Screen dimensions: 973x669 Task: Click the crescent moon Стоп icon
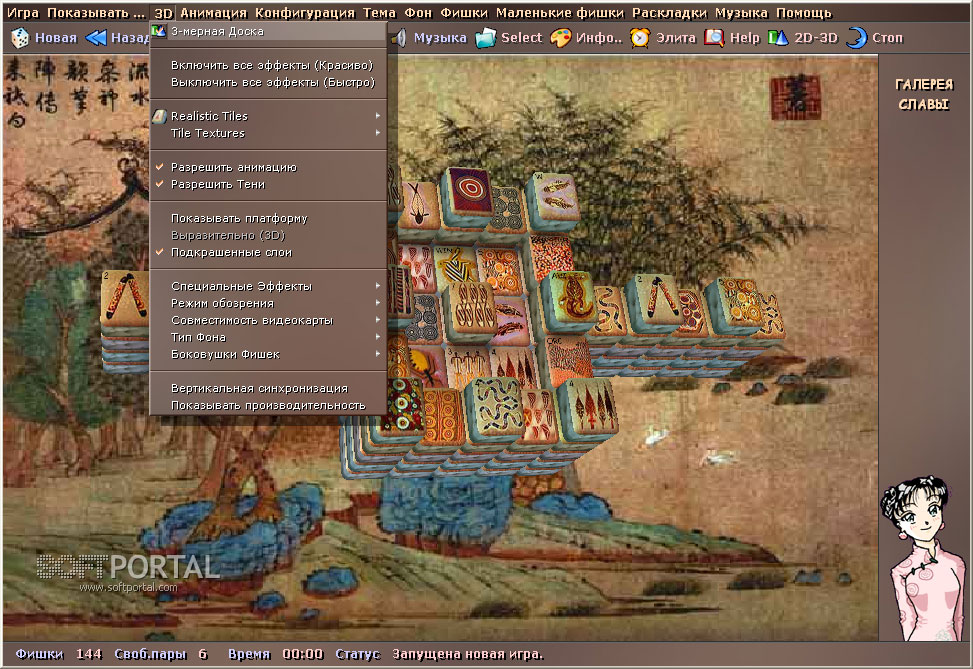(x=856, y=38)
